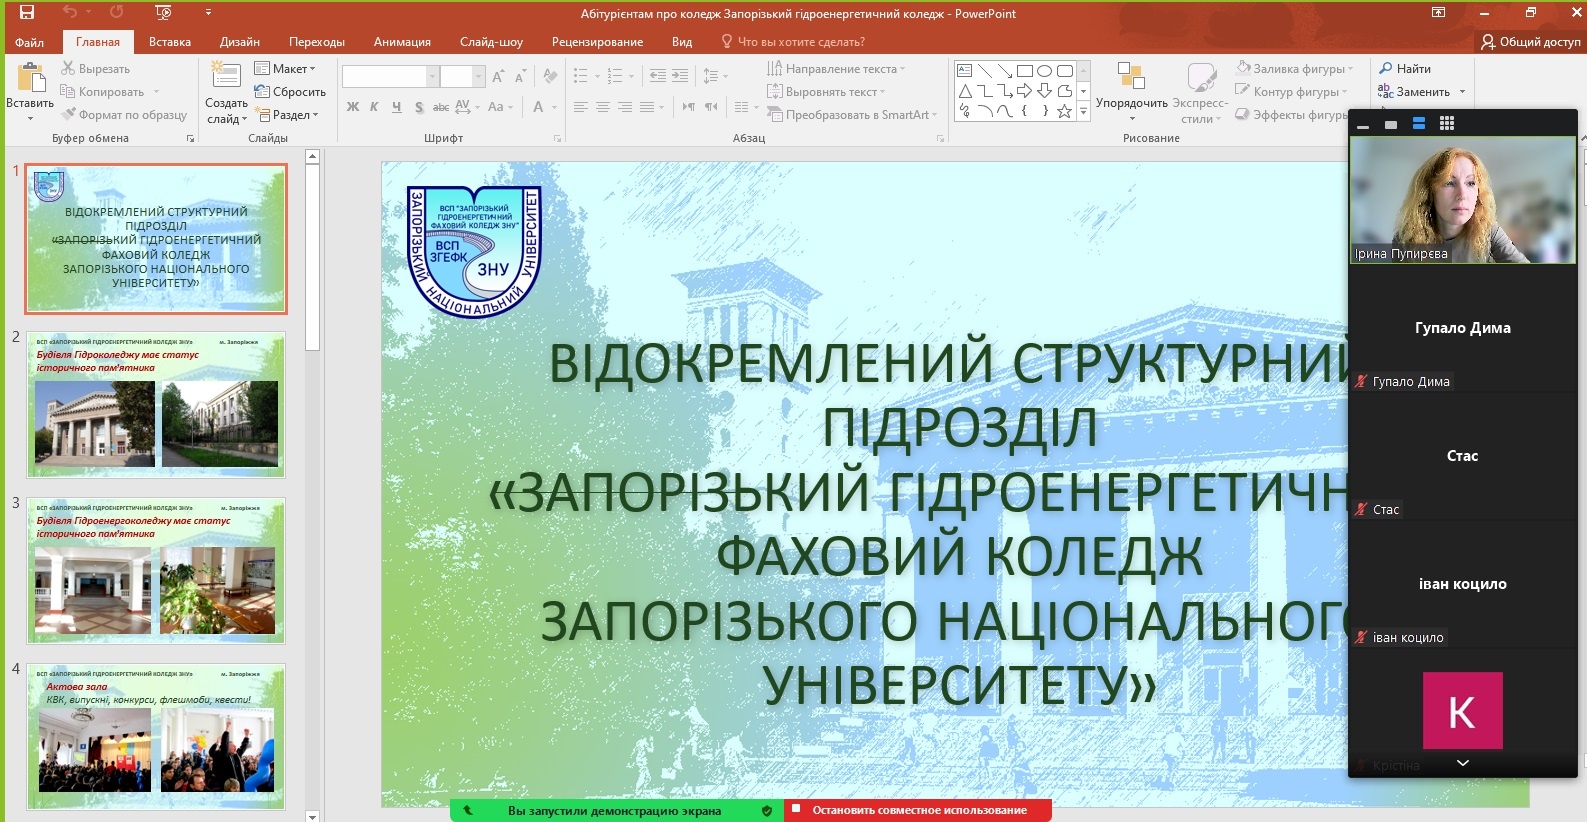Select the triangle shape in shapes gallery
1587x822 pixels.
pos(964,91)
